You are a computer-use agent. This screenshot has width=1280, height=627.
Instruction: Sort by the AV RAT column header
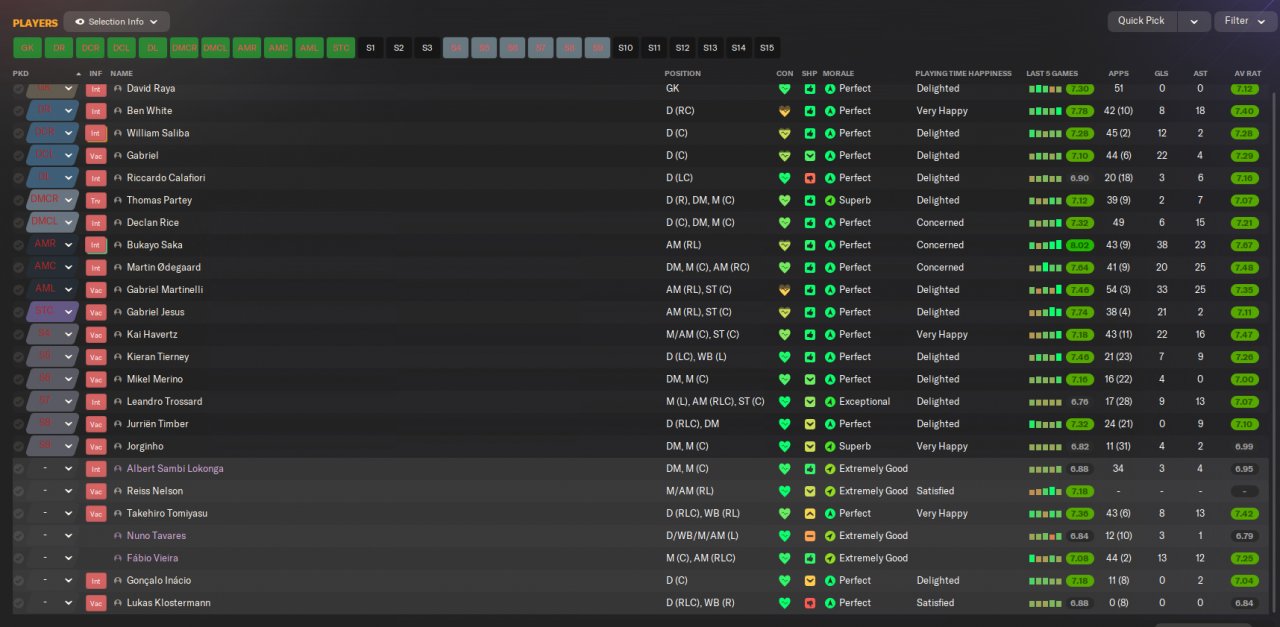(x=1247, y=74)
